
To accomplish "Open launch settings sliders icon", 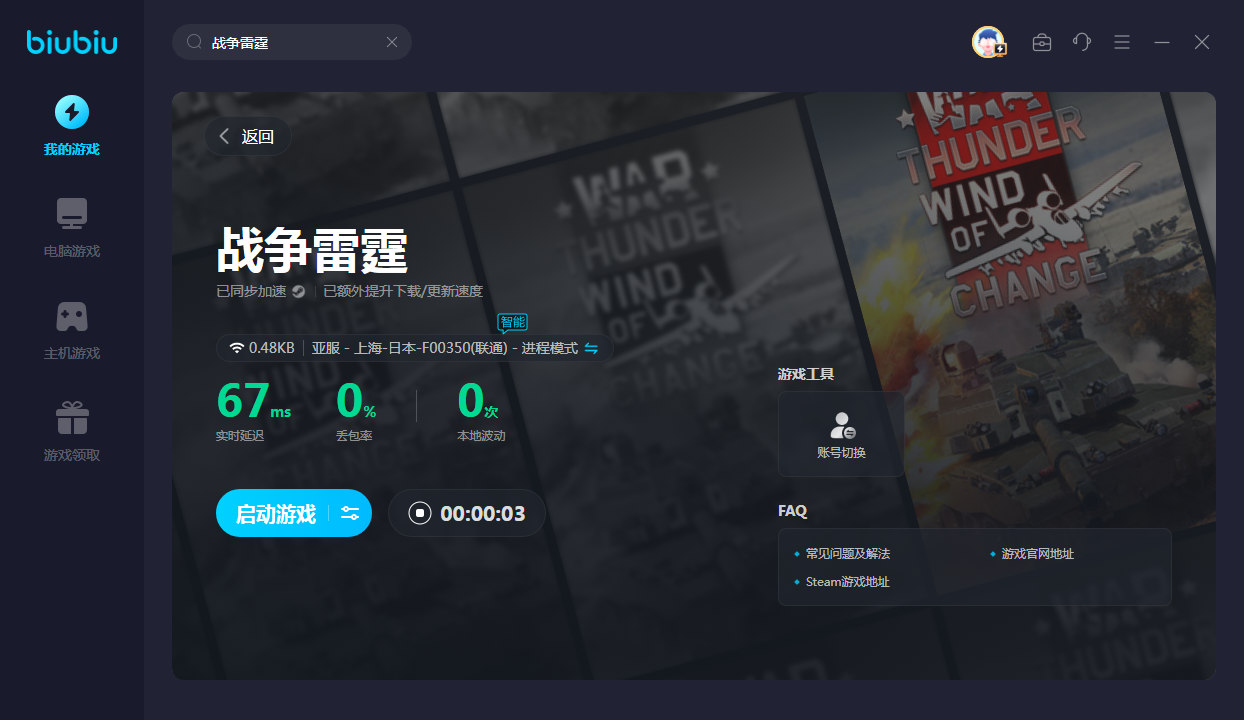I will (350, 513).
